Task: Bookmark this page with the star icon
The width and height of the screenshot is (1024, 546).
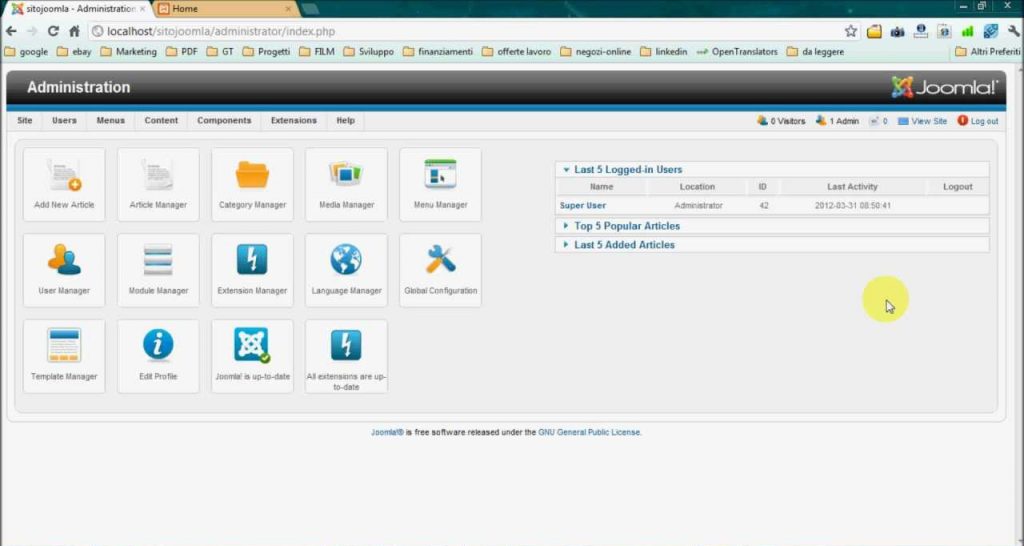Action: (x=850, y=31)
